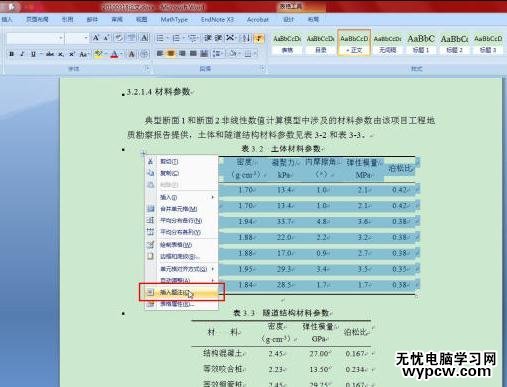Open the phonetic guide tool
Viewport: 507px width, 387px height.
tap(132, 38)
